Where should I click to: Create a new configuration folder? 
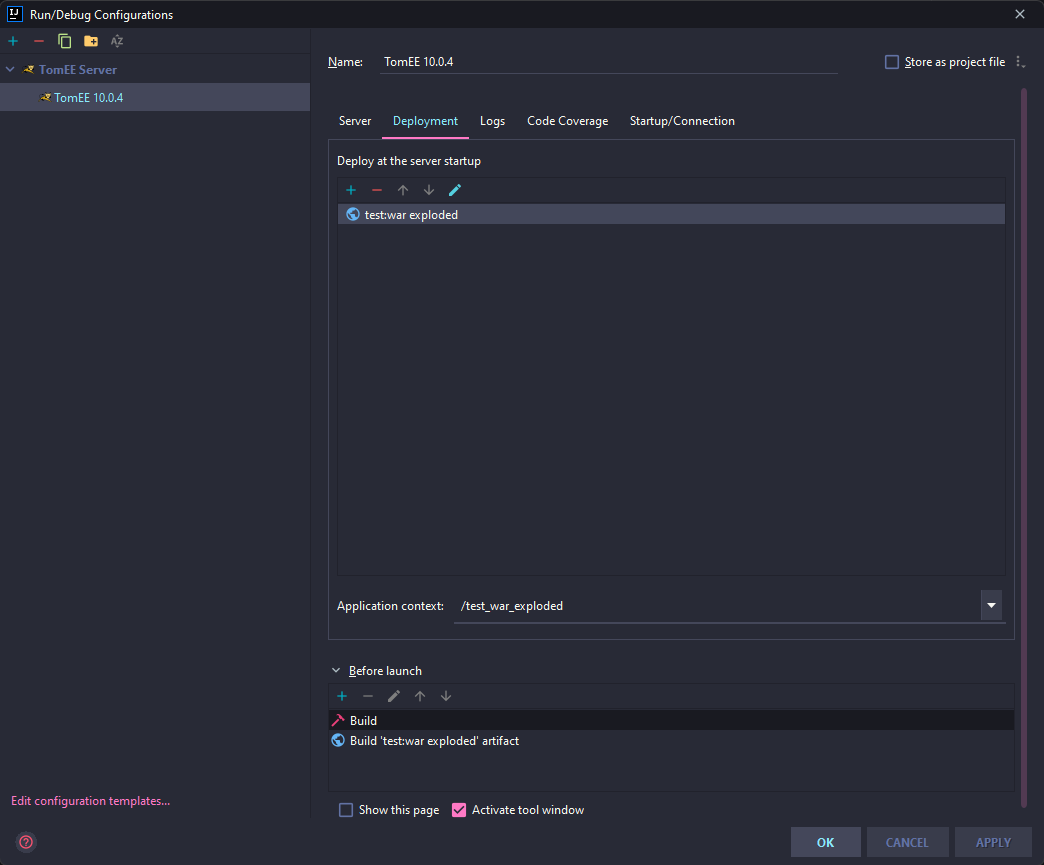pos(89,41)
